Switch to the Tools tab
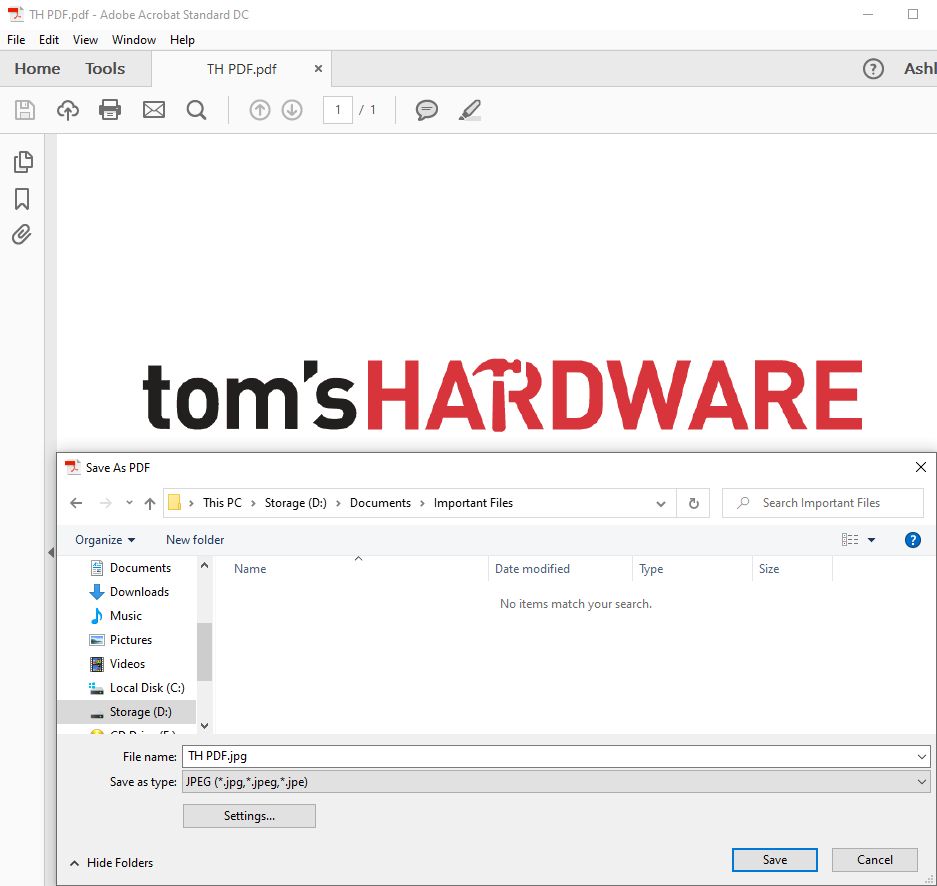The width and height of the screenshot is (937, 886). click(105, 68)
